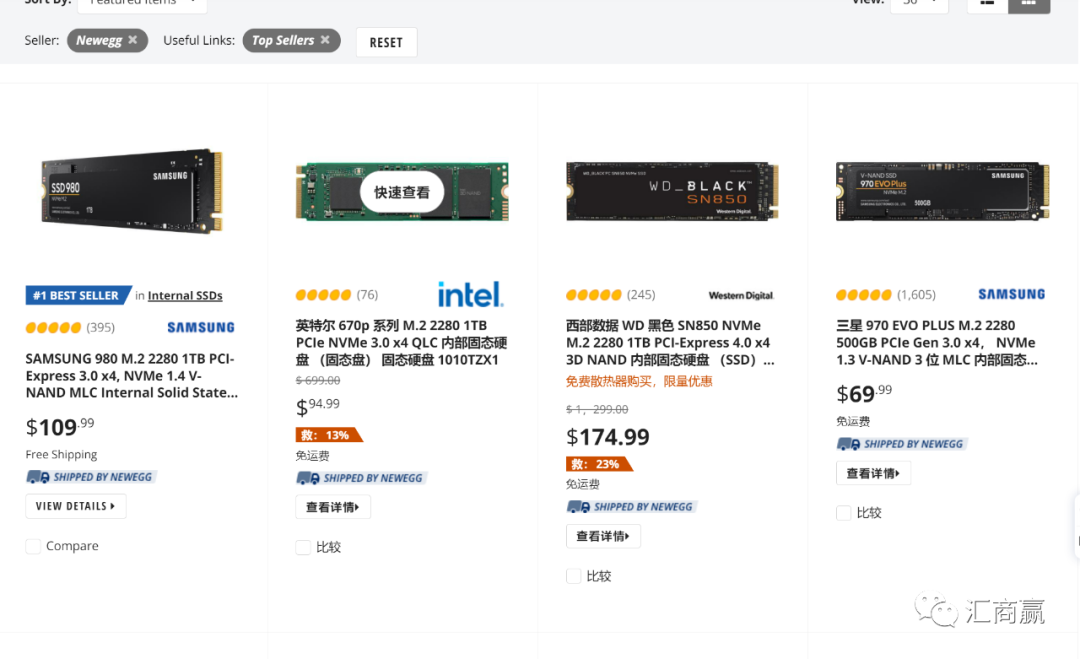Open the Internal SSDs category link
The image size is (1080, 659).
coord(185,296)
